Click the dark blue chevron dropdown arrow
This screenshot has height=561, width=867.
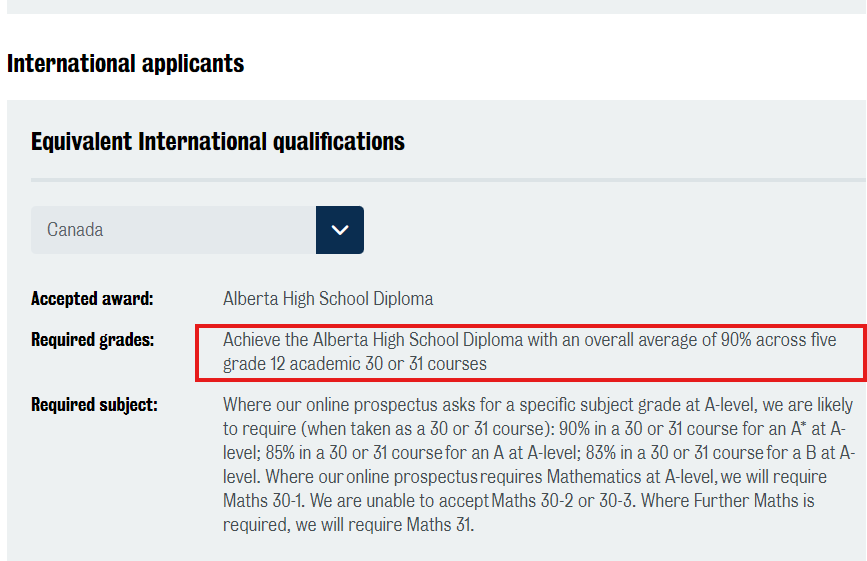tap(340, 230)
